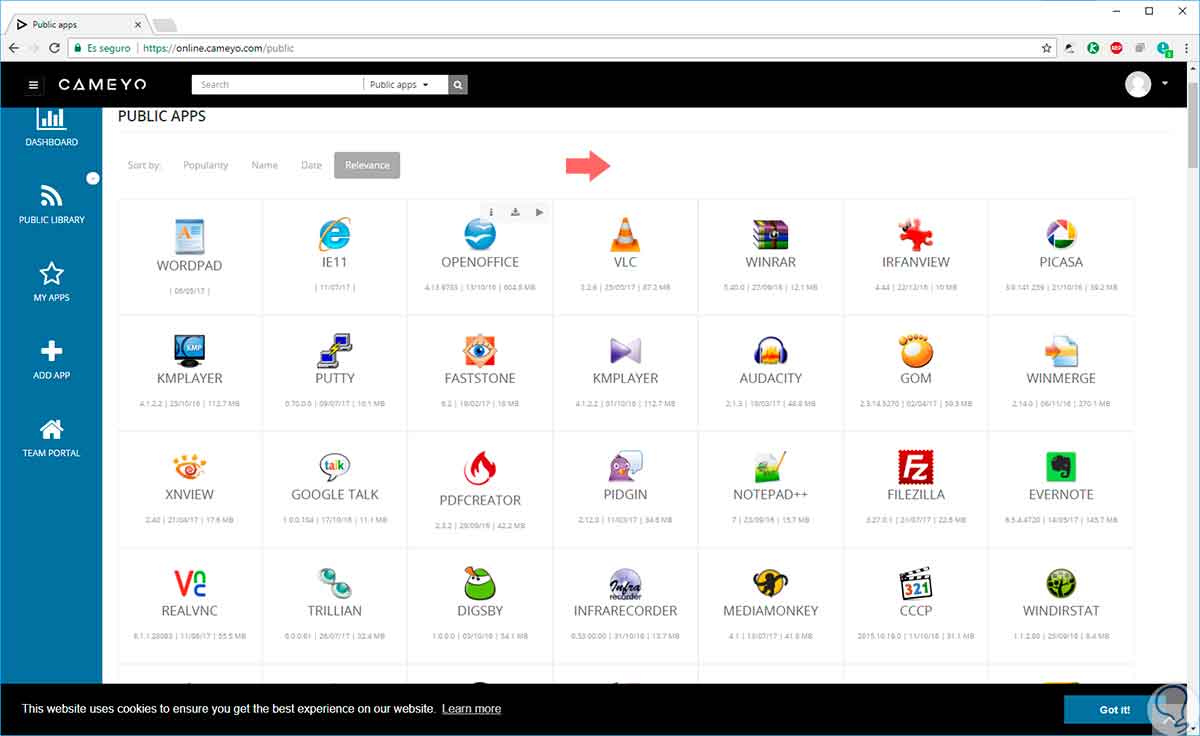Select the GOM player icon
Screen dimensions: 1200x736
click(915, 350)
